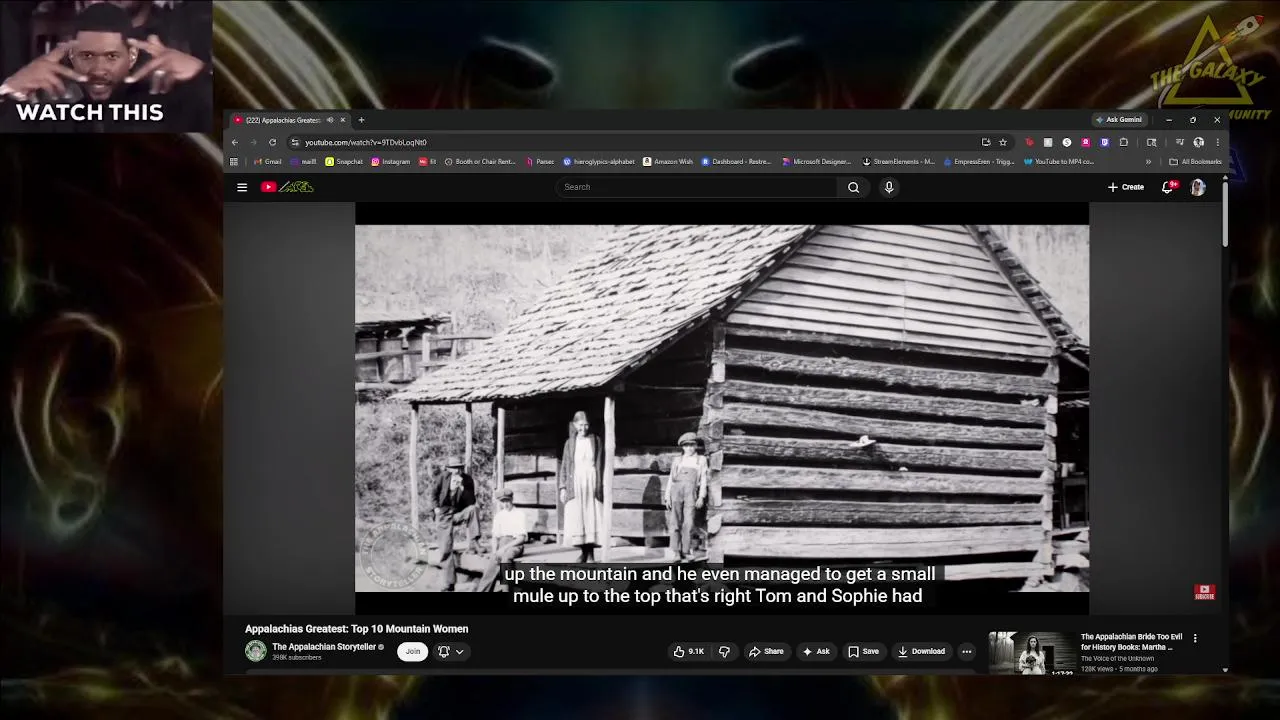The height and width of the screenshot is (720, 1280).
Task: Save the video to a playlist
Action: [x=863, y=651]
